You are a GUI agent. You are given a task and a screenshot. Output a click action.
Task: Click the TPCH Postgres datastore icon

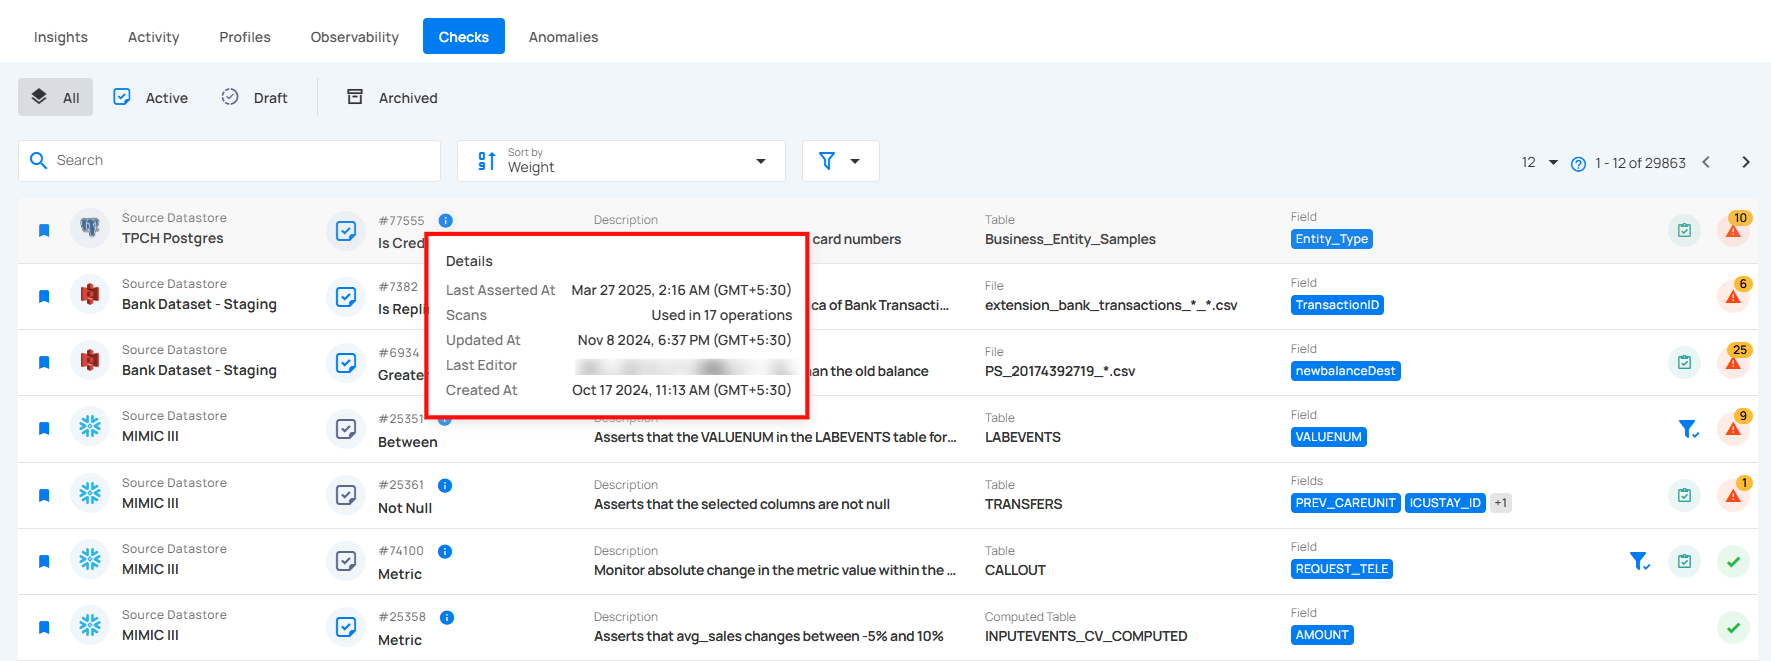pyautogui.click(x=90, y=229)
